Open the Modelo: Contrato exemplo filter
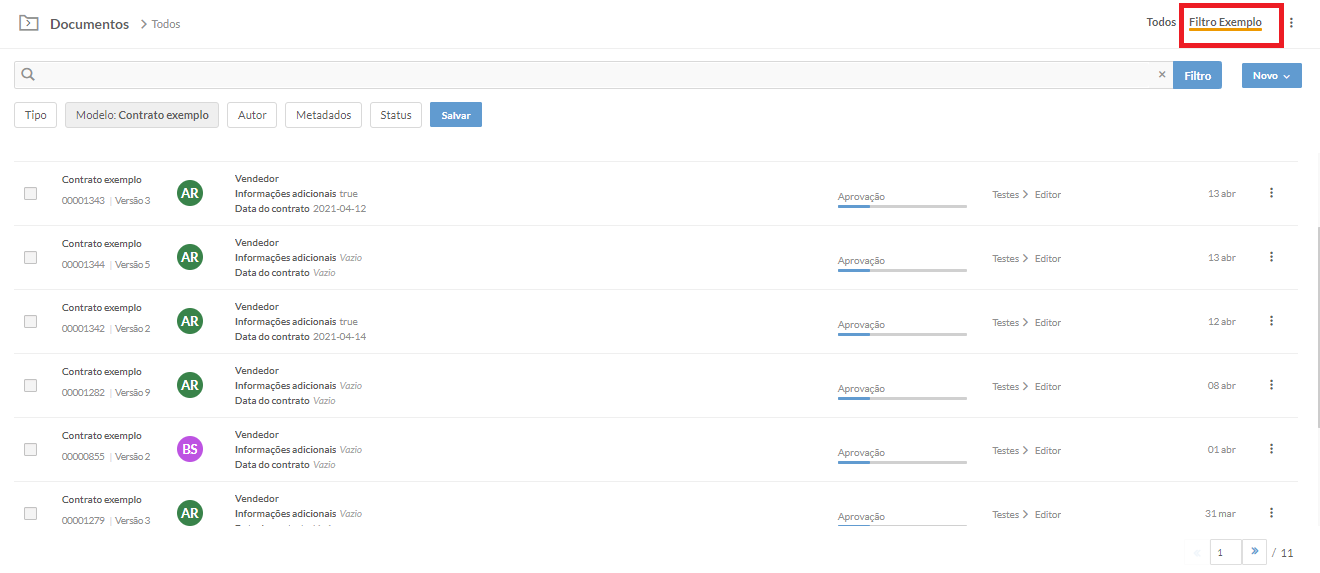1320x573 pixels. 142,115
